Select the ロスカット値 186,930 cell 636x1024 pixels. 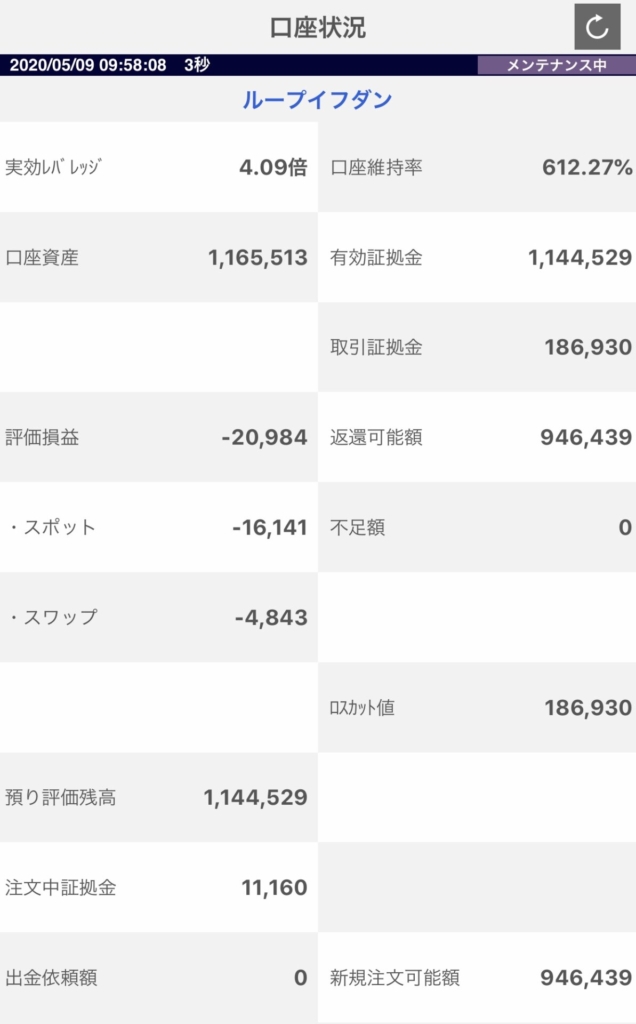point(477,707)
